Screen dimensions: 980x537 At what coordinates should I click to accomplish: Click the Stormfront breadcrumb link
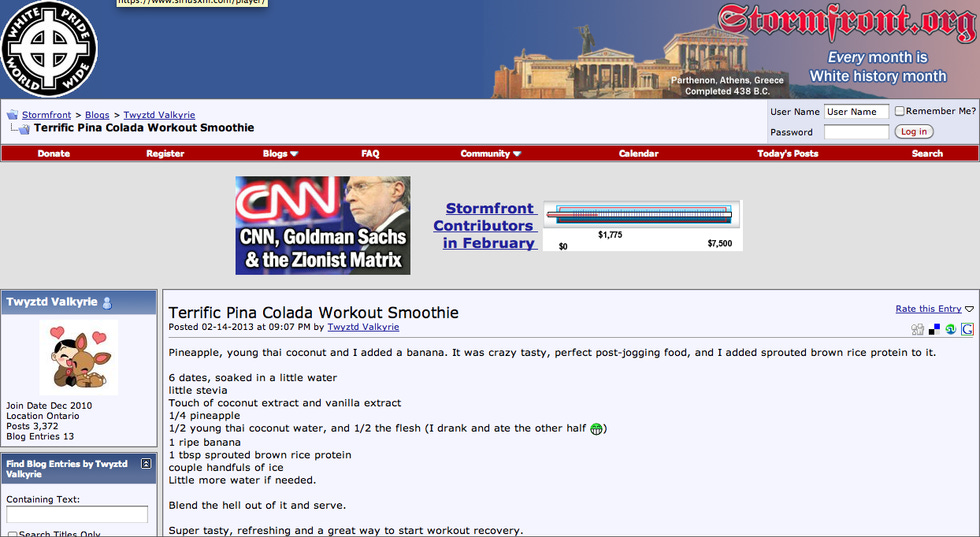click(x=46, y=115)
